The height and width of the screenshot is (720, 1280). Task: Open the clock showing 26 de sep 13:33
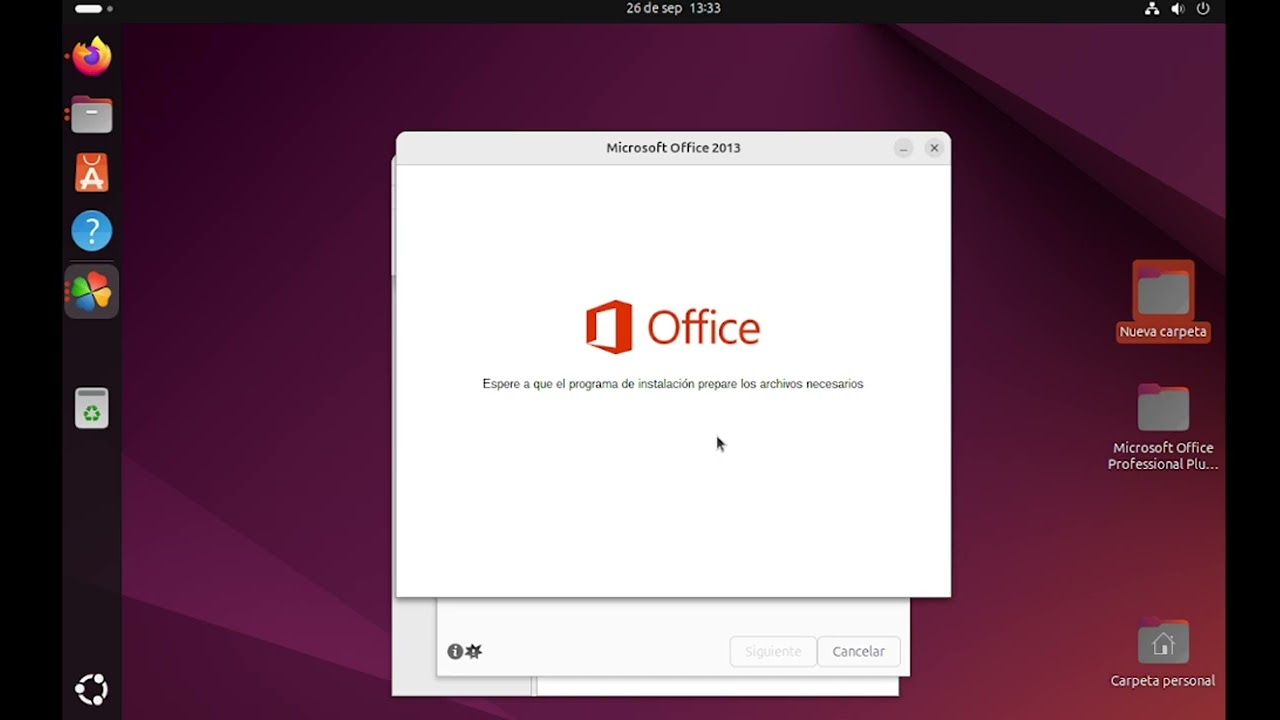[x=673, y=8]
